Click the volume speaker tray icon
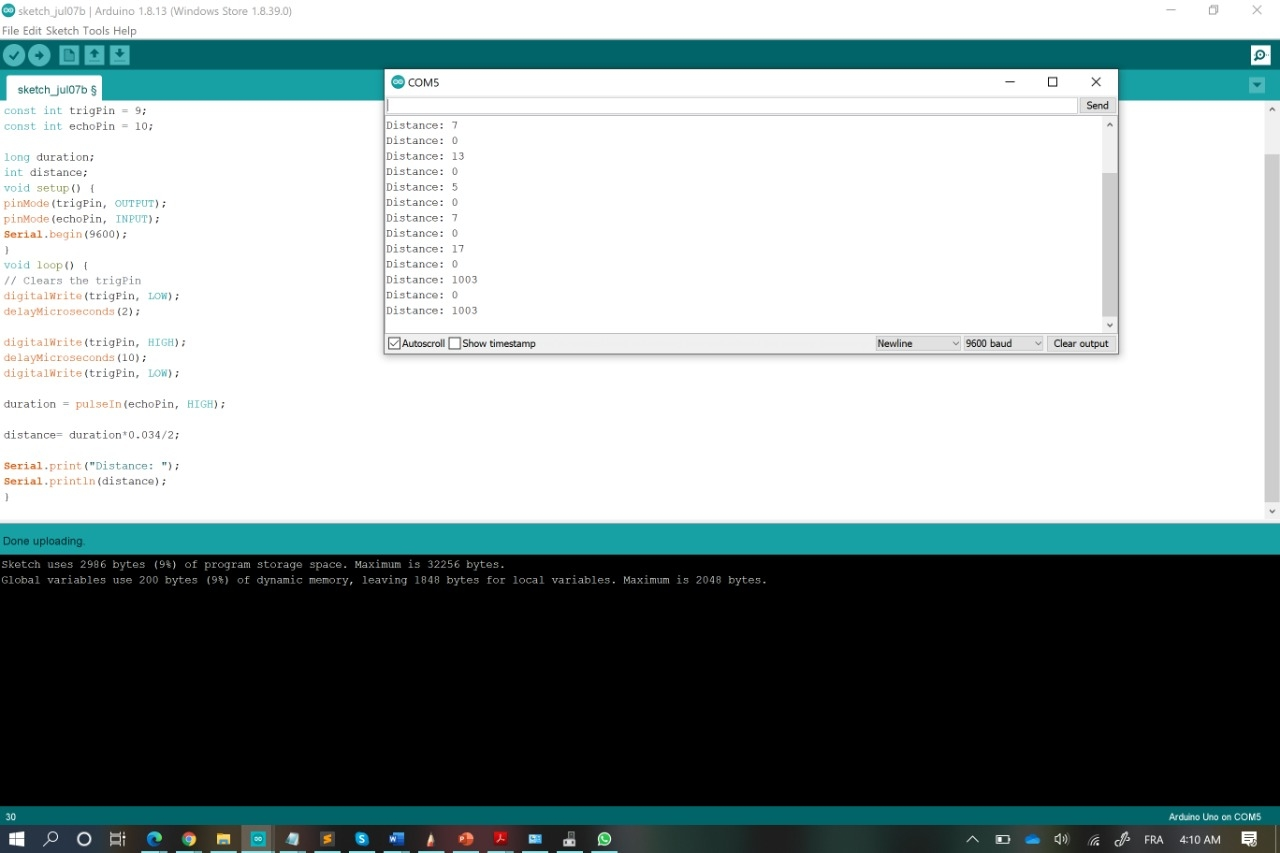Viewport: 1280px width, 853px height. tap(1062, 840)
